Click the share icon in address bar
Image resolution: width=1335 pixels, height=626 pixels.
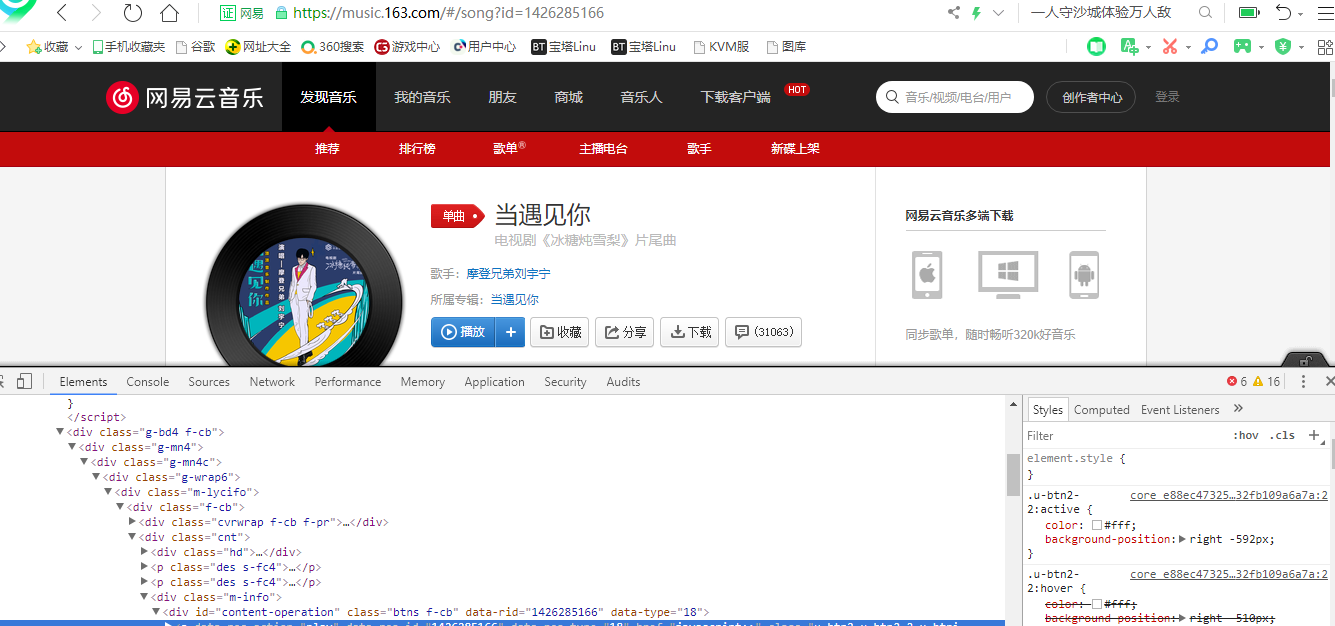tap(953, 13)
